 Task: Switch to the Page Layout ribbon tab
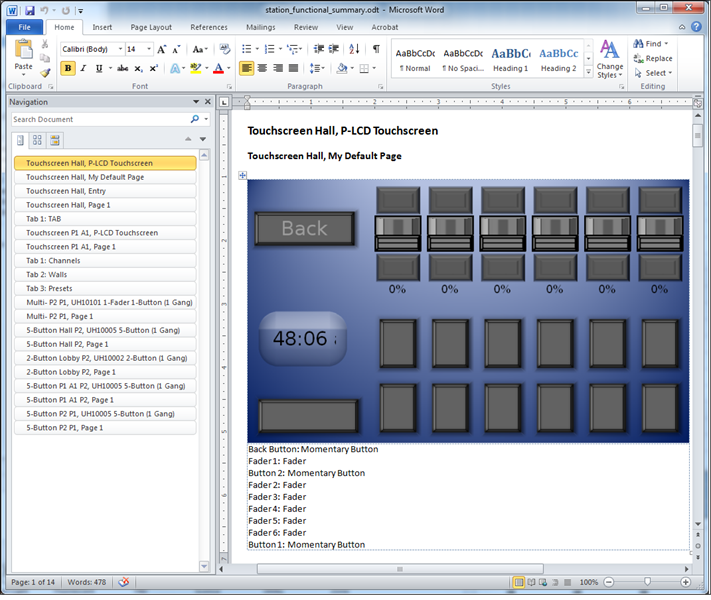pyautogui.click(x=151, y=27)
